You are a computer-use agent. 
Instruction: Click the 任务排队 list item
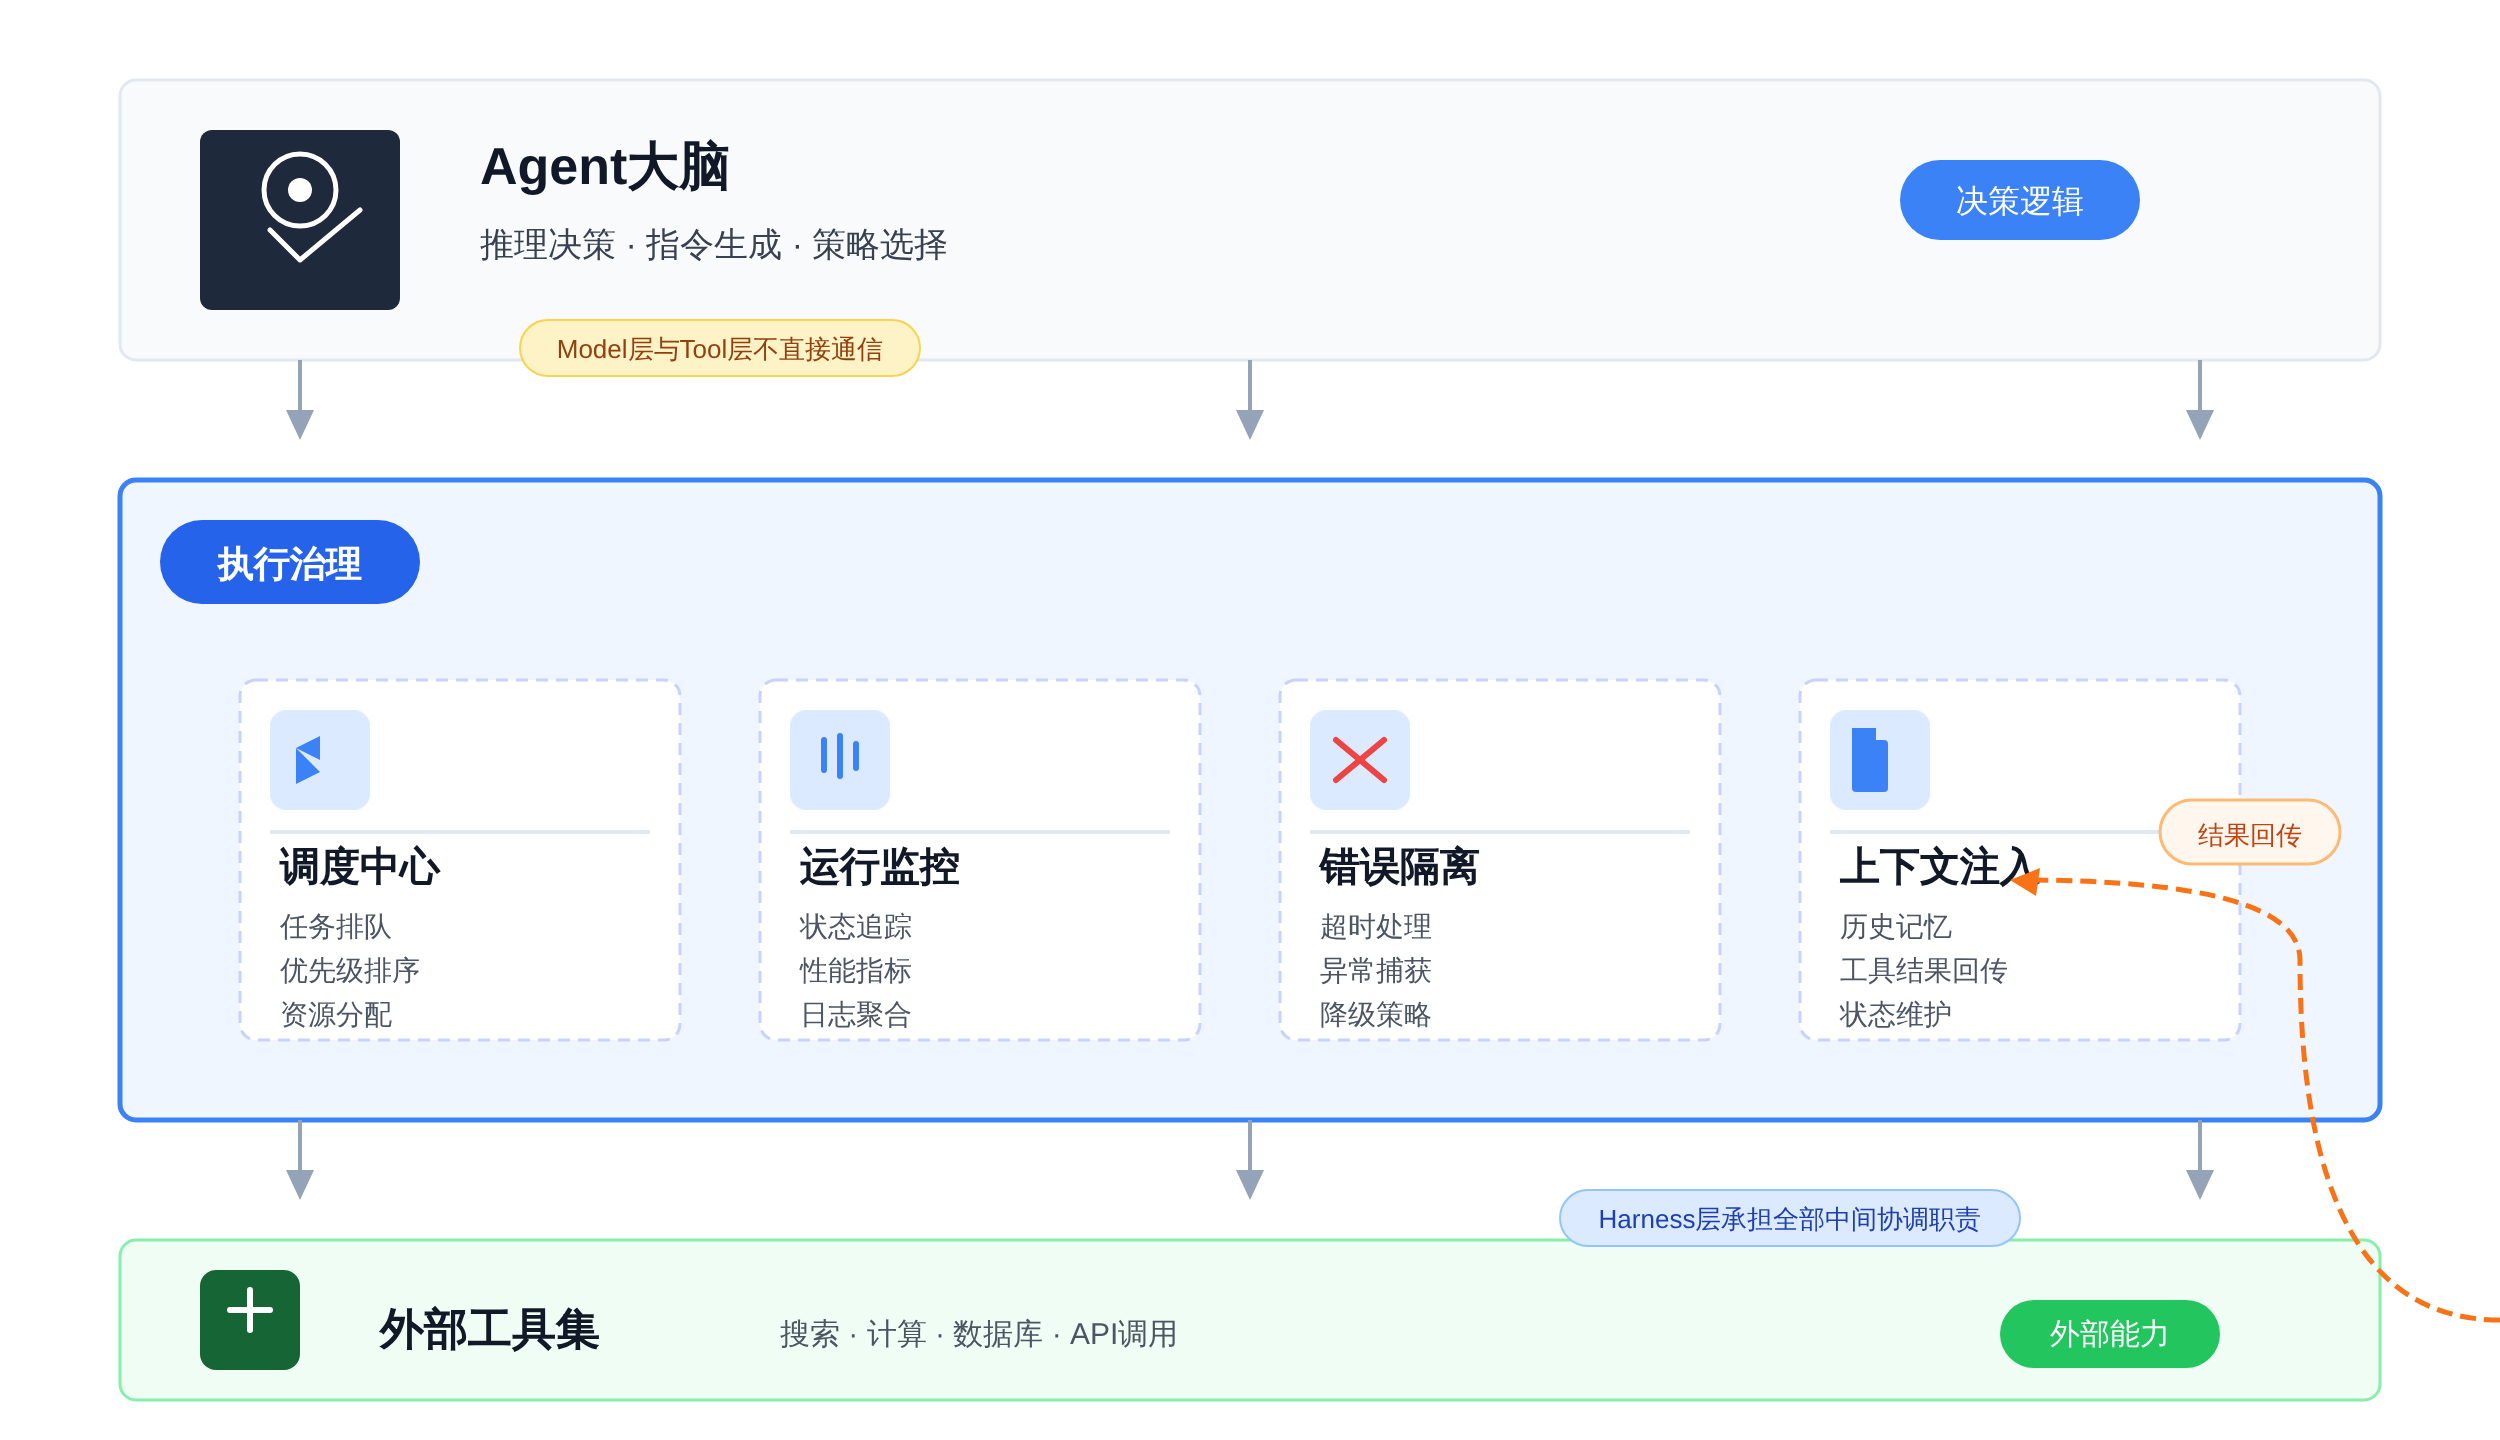(335, 926)
